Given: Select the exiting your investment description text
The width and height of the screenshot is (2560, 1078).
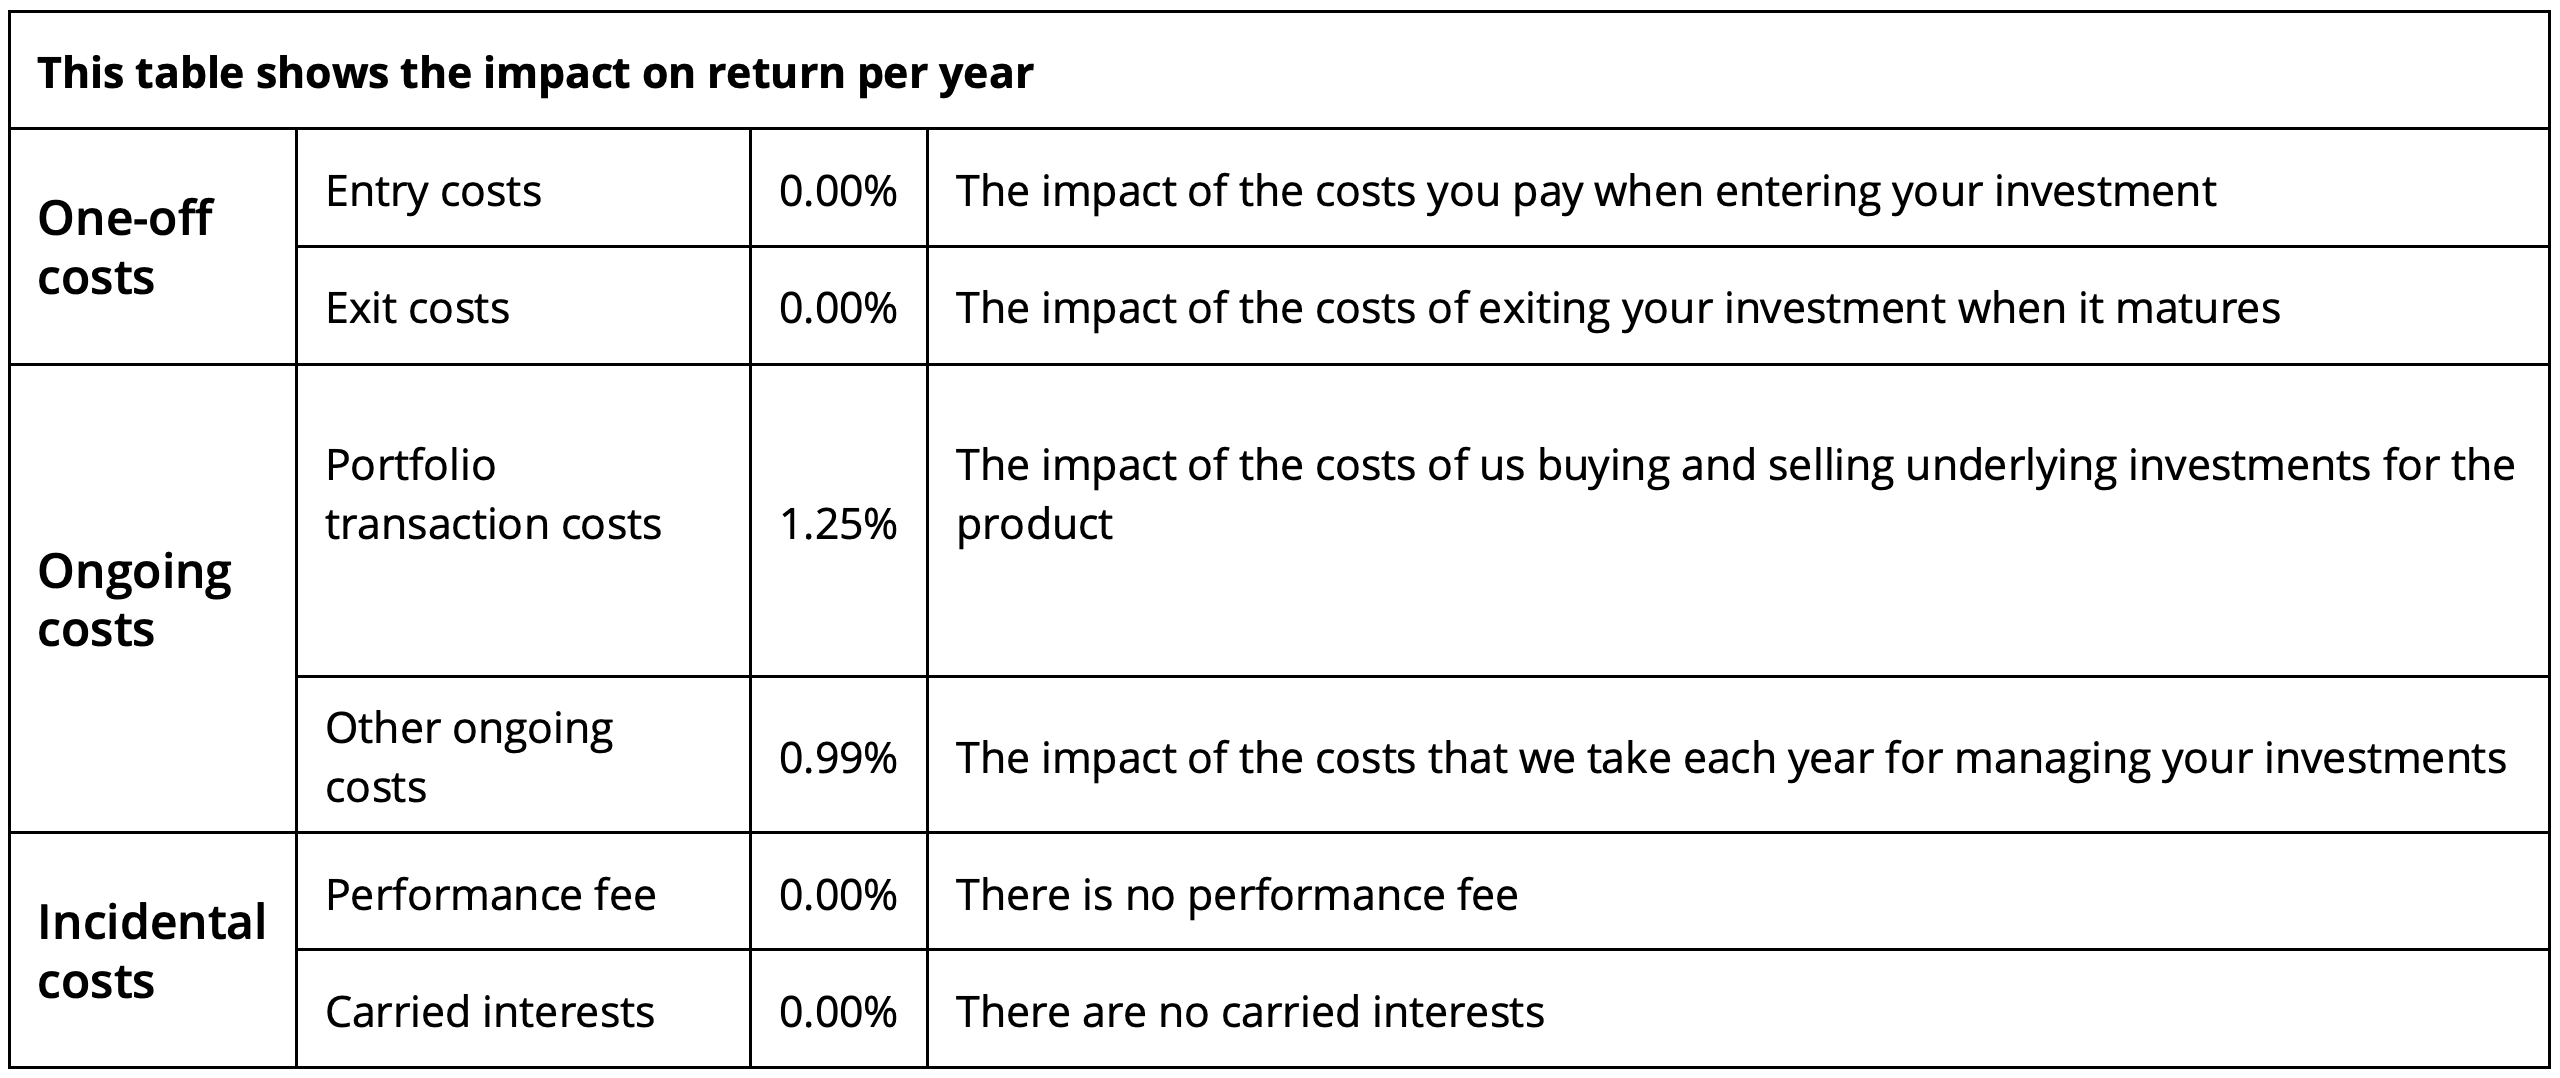Looking at the screenshot, I should tap(1618, 307).
